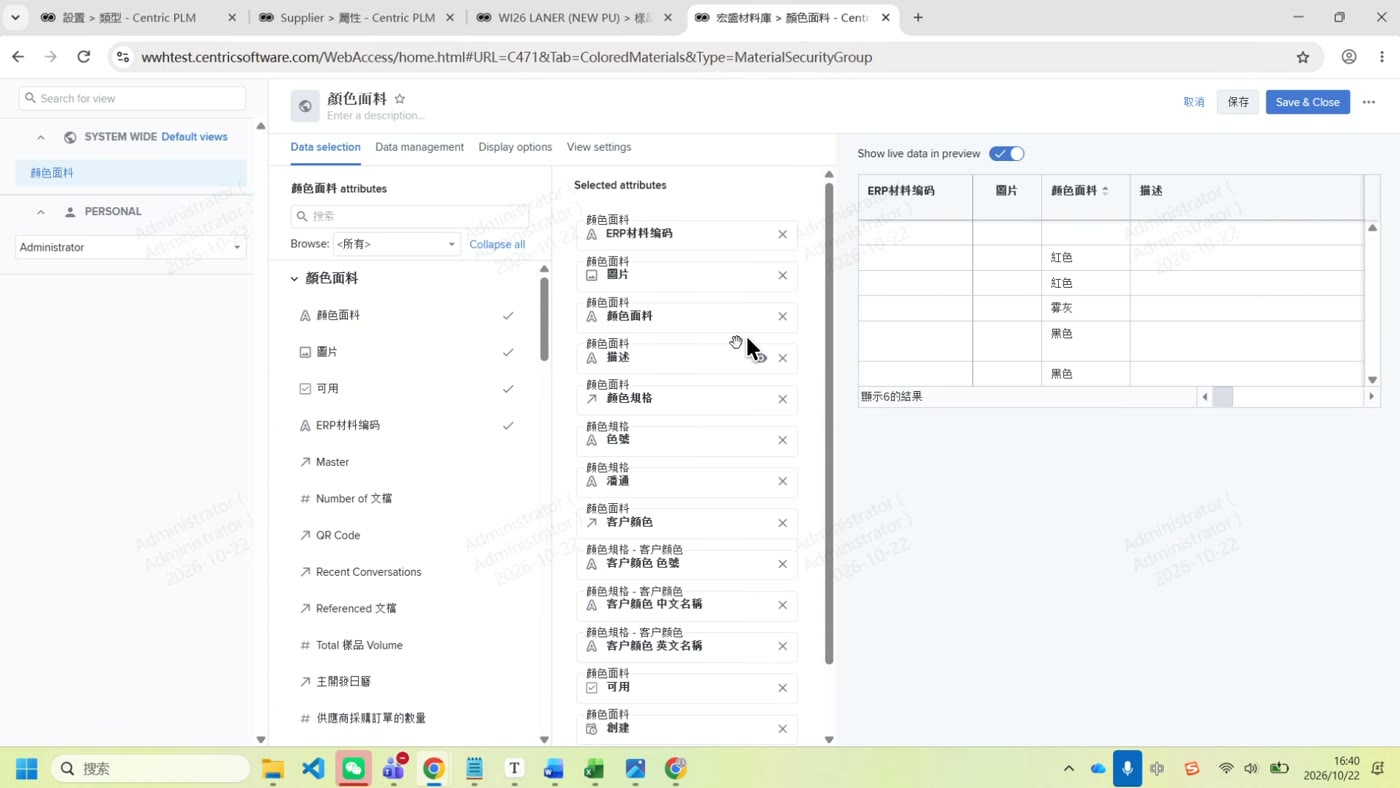Click the Collapse all link
This screenshot has width=1400, height=788.
(497, 244)
